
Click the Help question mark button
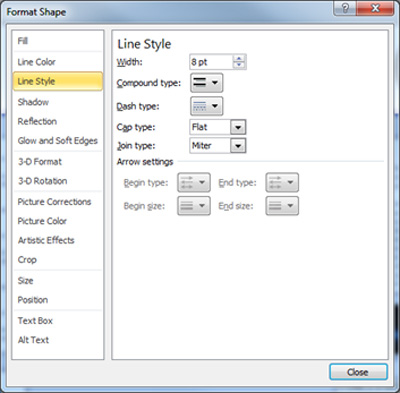(345, 8)
